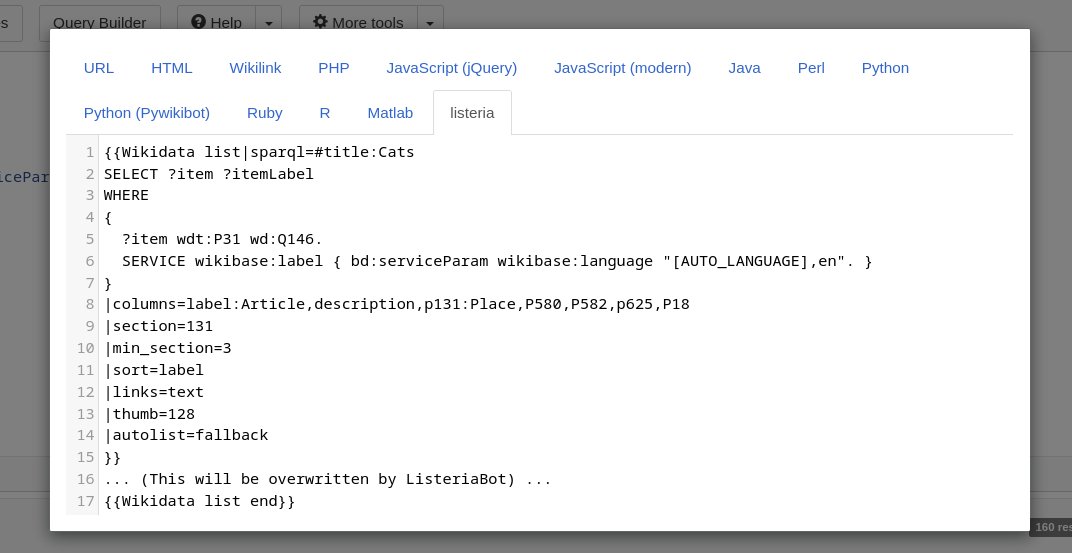This screenshot has width=1072, height=553.
Task: Click the SELECT ?item ?itemLabel line
Action: click(209, 174)
